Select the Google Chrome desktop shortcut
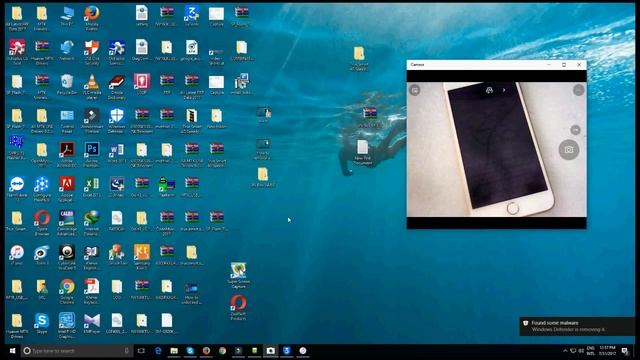Viewport: 640px width, 360px height. click(x=67, y=291)
